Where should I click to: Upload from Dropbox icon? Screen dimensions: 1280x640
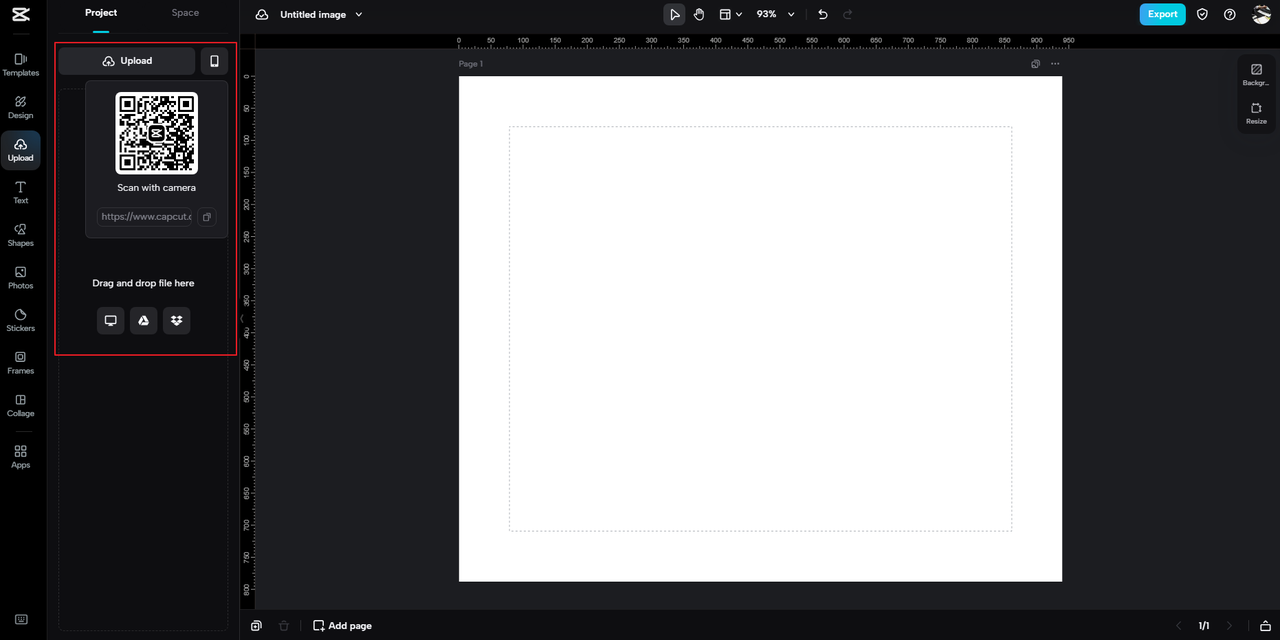point(177,320)
